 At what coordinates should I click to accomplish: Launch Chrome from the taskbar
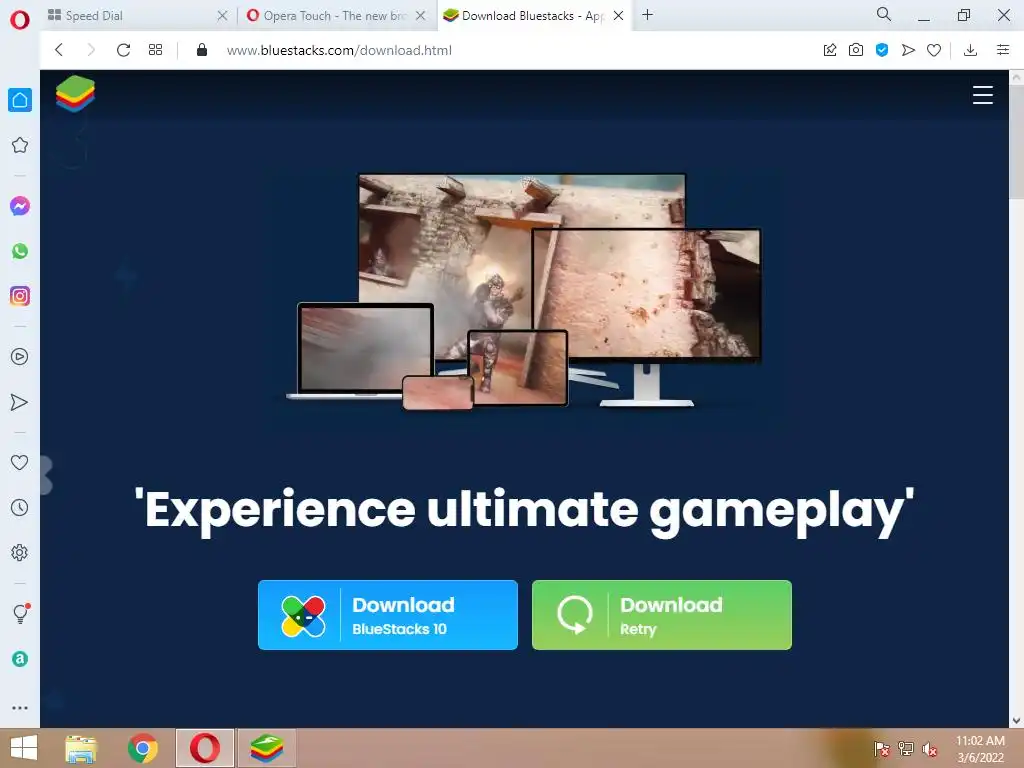click(143, 748)
